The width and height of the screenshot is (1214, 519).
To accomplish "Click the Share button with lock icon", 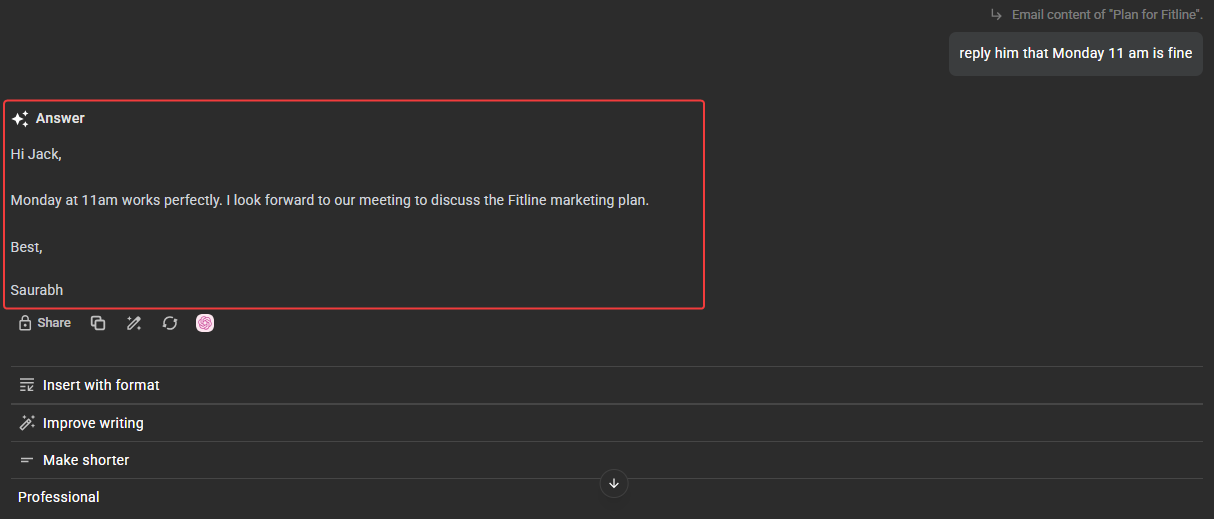I will (x=45, y=323).
